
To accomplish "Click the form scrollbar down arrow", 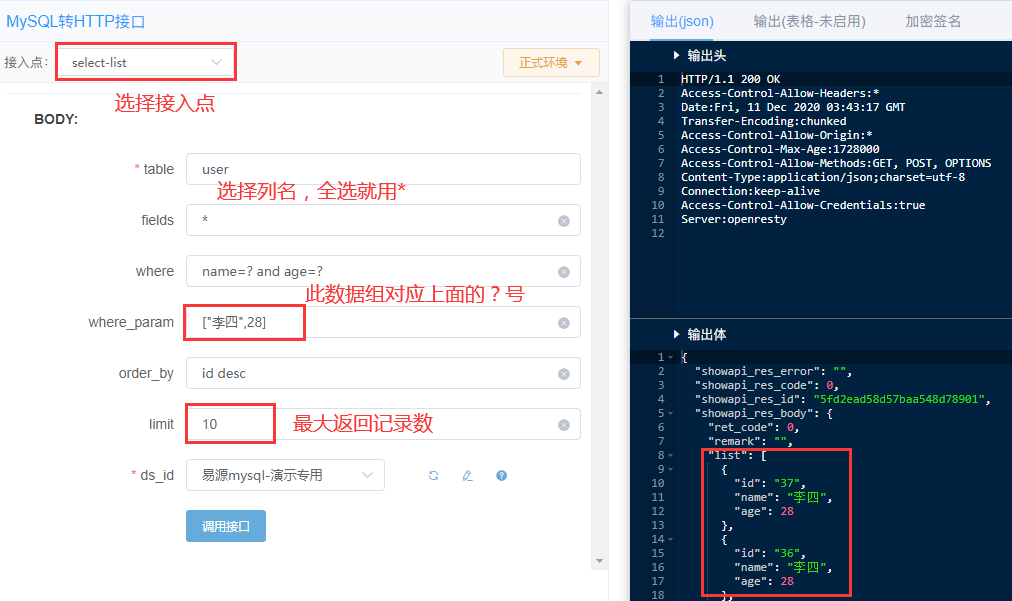I will [x=600, y=561].
